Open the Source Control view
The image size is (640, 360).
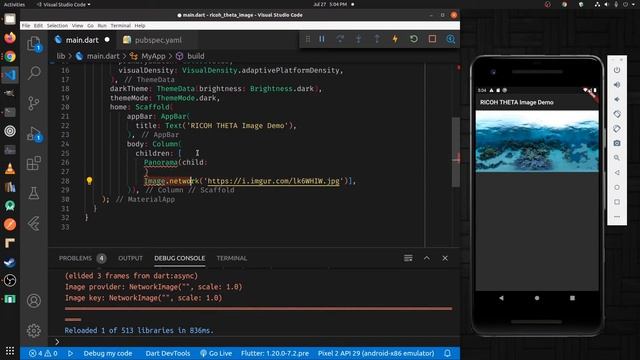34,103
